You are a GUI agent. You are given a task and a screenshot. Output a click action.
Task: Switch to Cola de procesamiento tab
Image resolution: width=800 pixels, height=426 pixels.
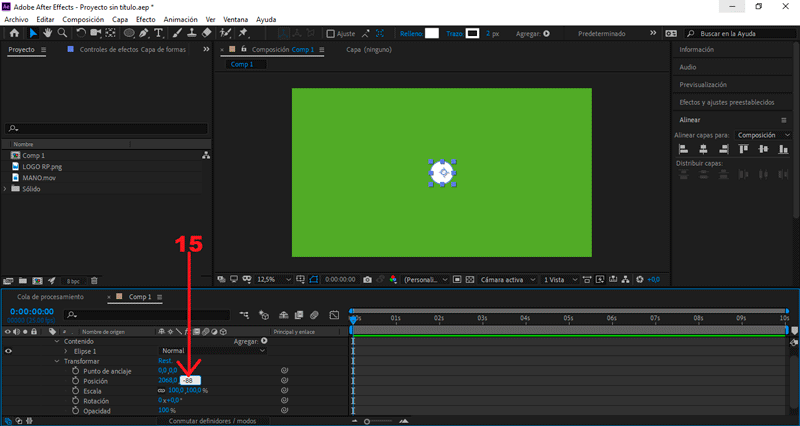[x=51, y=297]
